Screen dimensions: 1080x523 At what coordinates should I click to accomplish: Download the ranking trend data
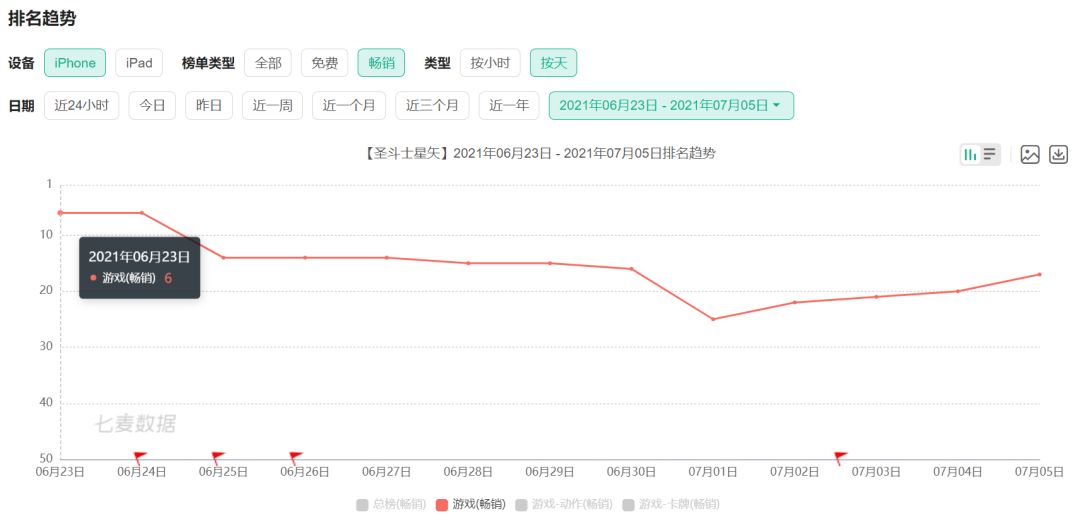tap(1058, 154)
